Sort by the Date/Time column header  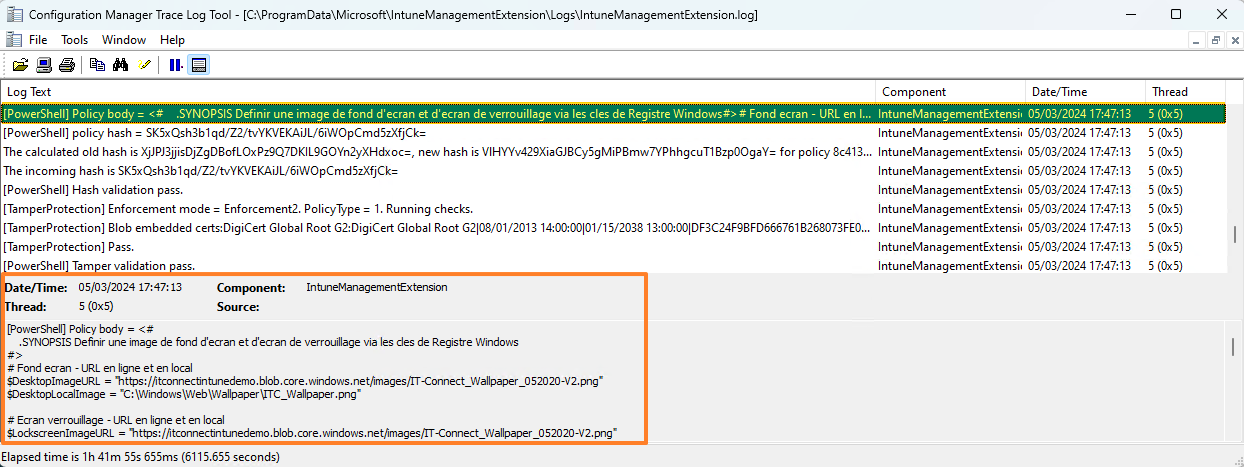(x=1085, y=92)
